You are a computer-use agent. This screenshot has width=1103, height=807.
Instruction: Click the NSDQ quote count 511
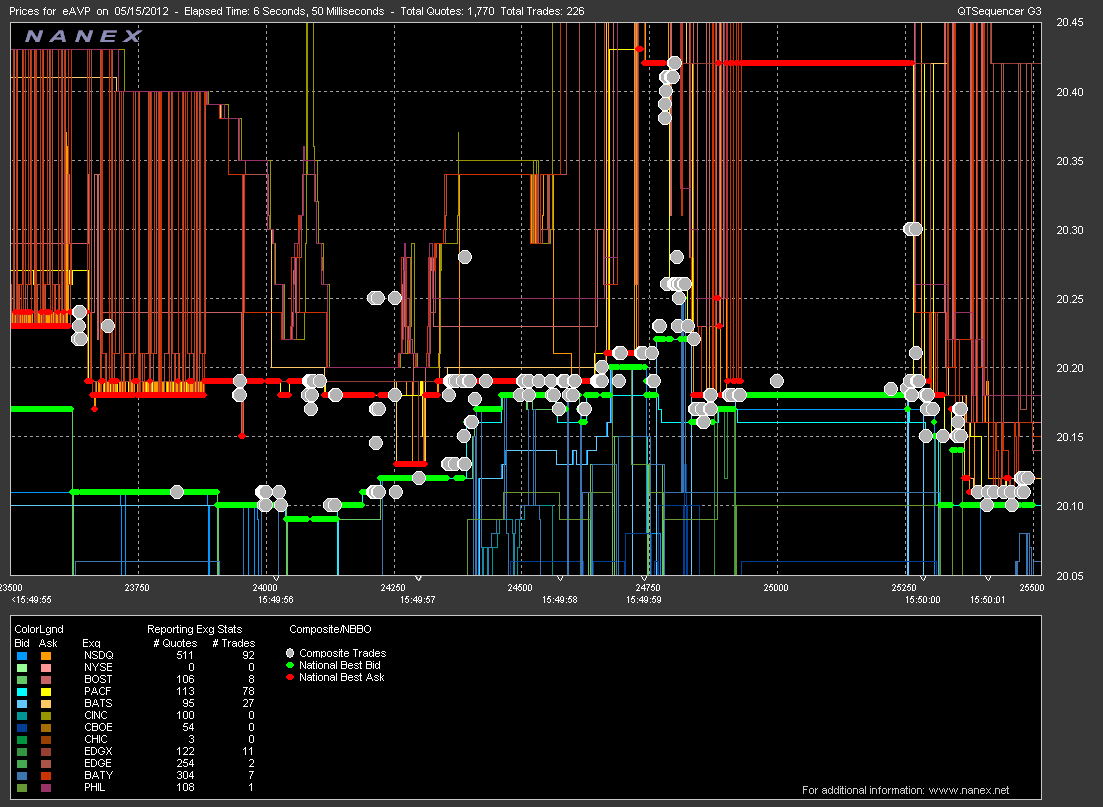[185, 655]
